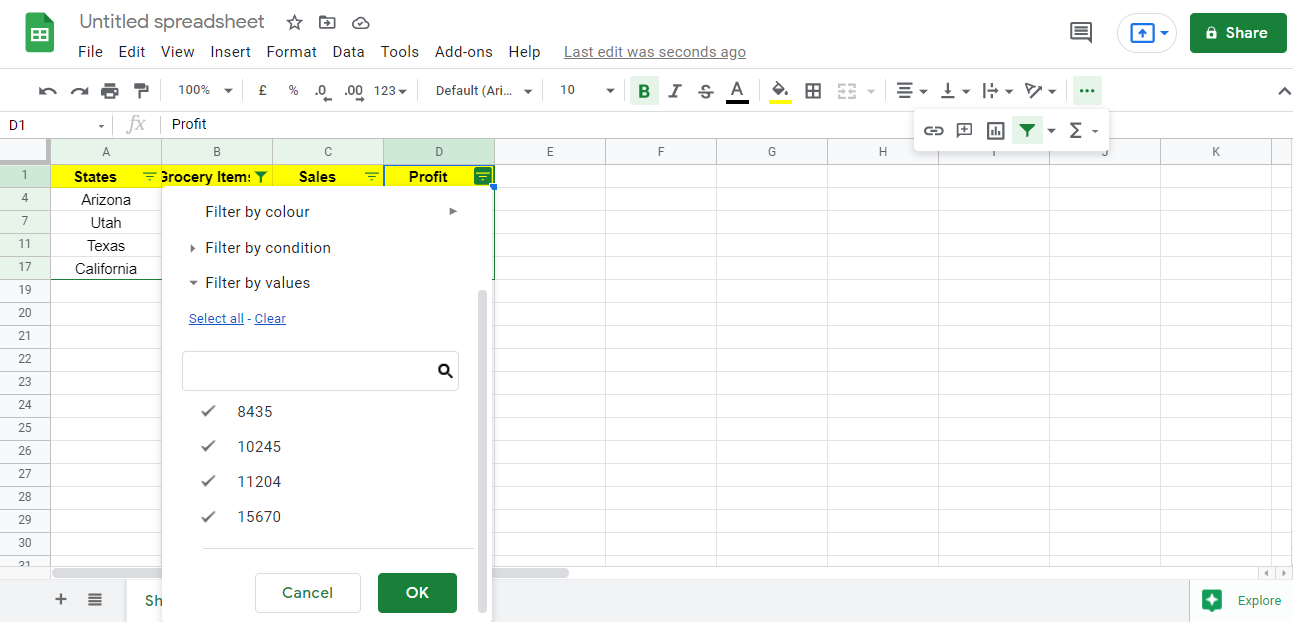The width and height of the screenshot is (1293, 622).
Task: Click the Redo arrow icon
Action: coord(79,91)
